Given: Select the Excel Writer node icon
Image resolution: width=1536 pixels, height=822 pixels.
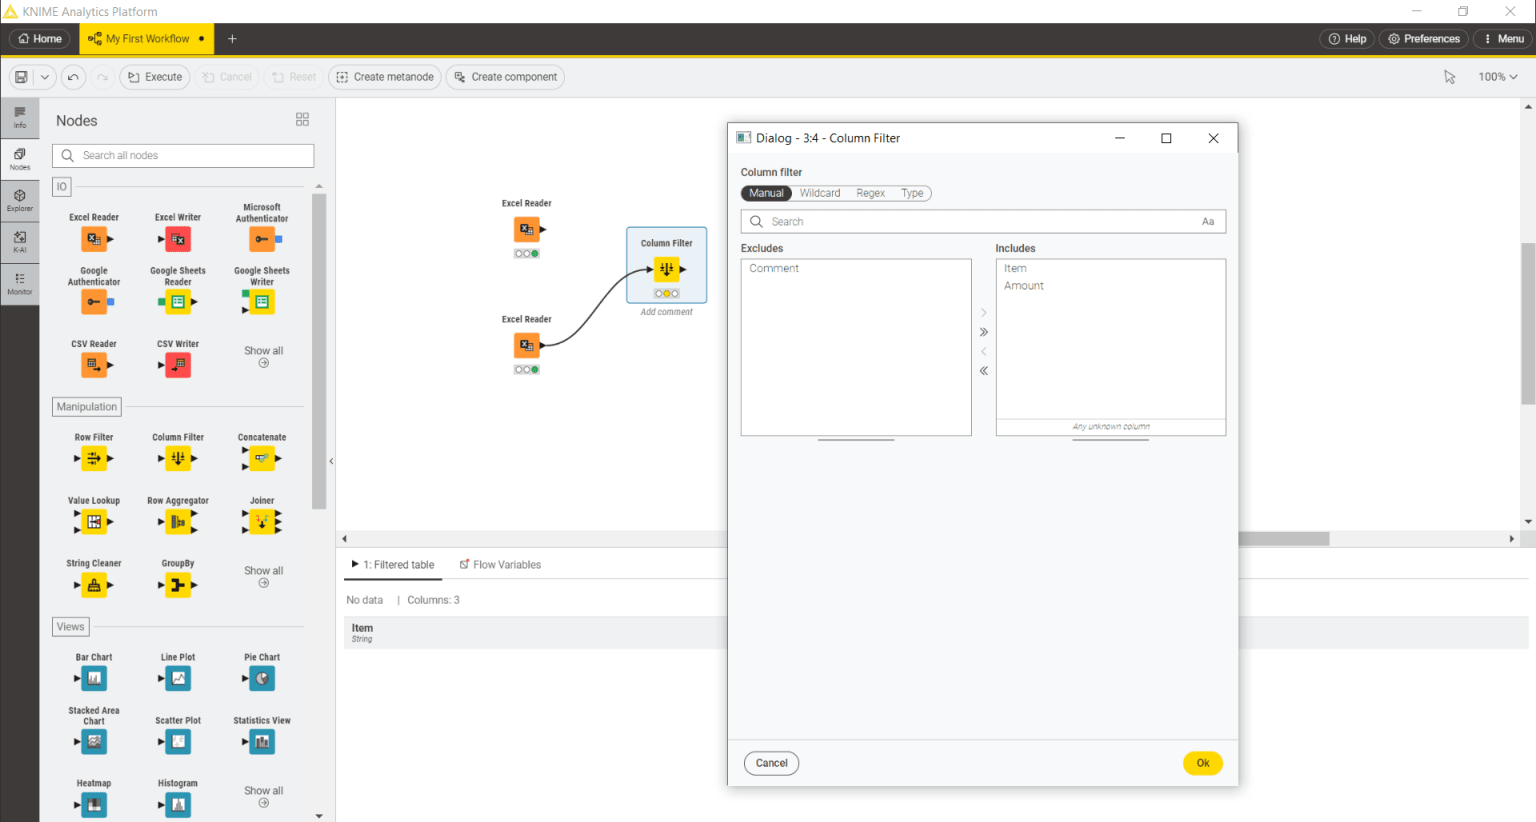Looking at the screenshot, I should 178,239.
